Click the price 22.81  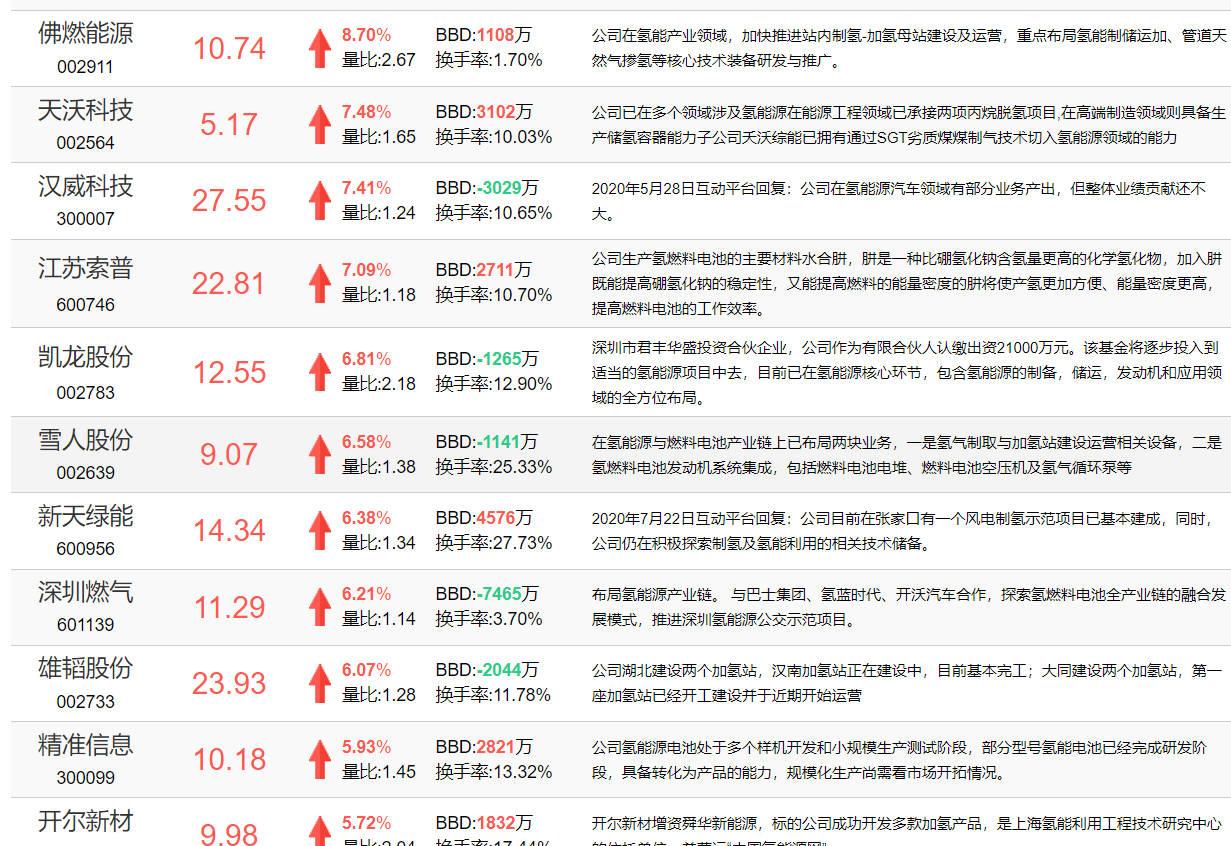[x=230, y=284]
